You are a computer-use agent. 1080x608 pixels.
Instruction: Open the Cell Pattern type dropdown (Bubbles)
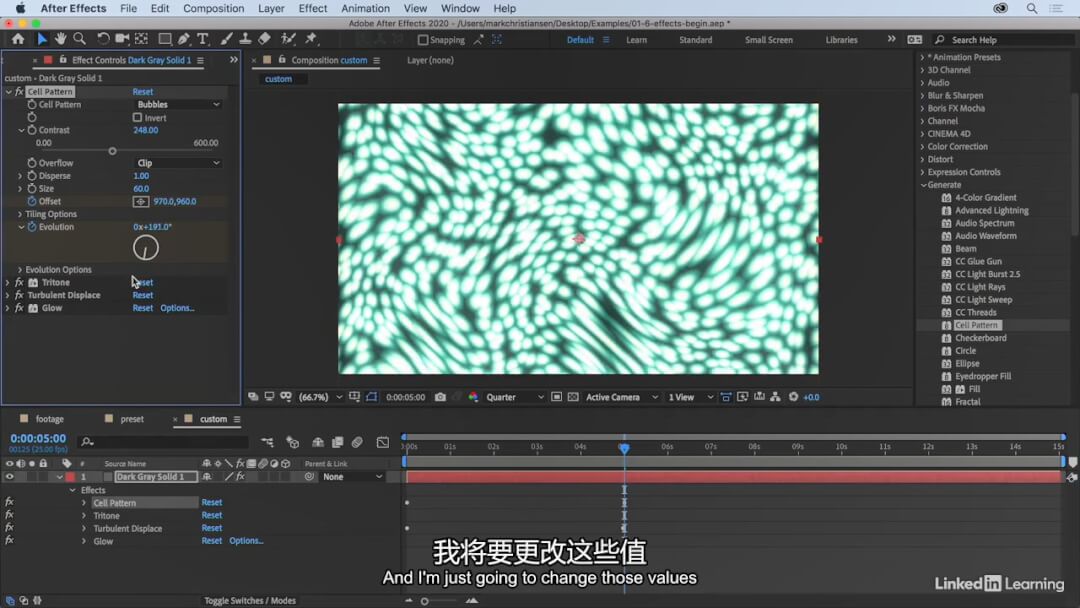click(177, 105)
